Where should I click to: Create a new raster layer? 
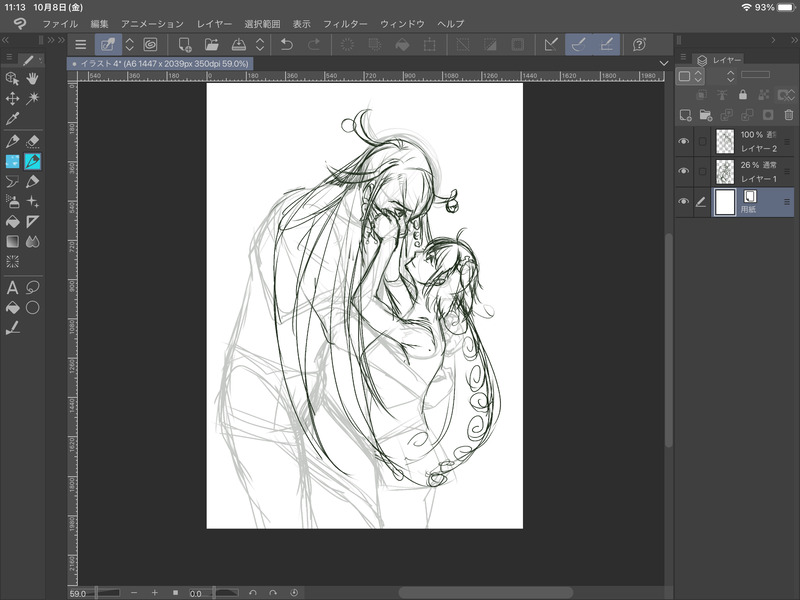click(x=685, y=115)
